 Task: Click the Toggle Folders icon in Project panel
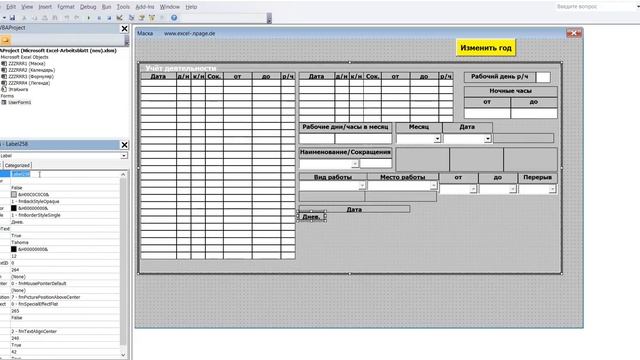(x=5, y=40)
